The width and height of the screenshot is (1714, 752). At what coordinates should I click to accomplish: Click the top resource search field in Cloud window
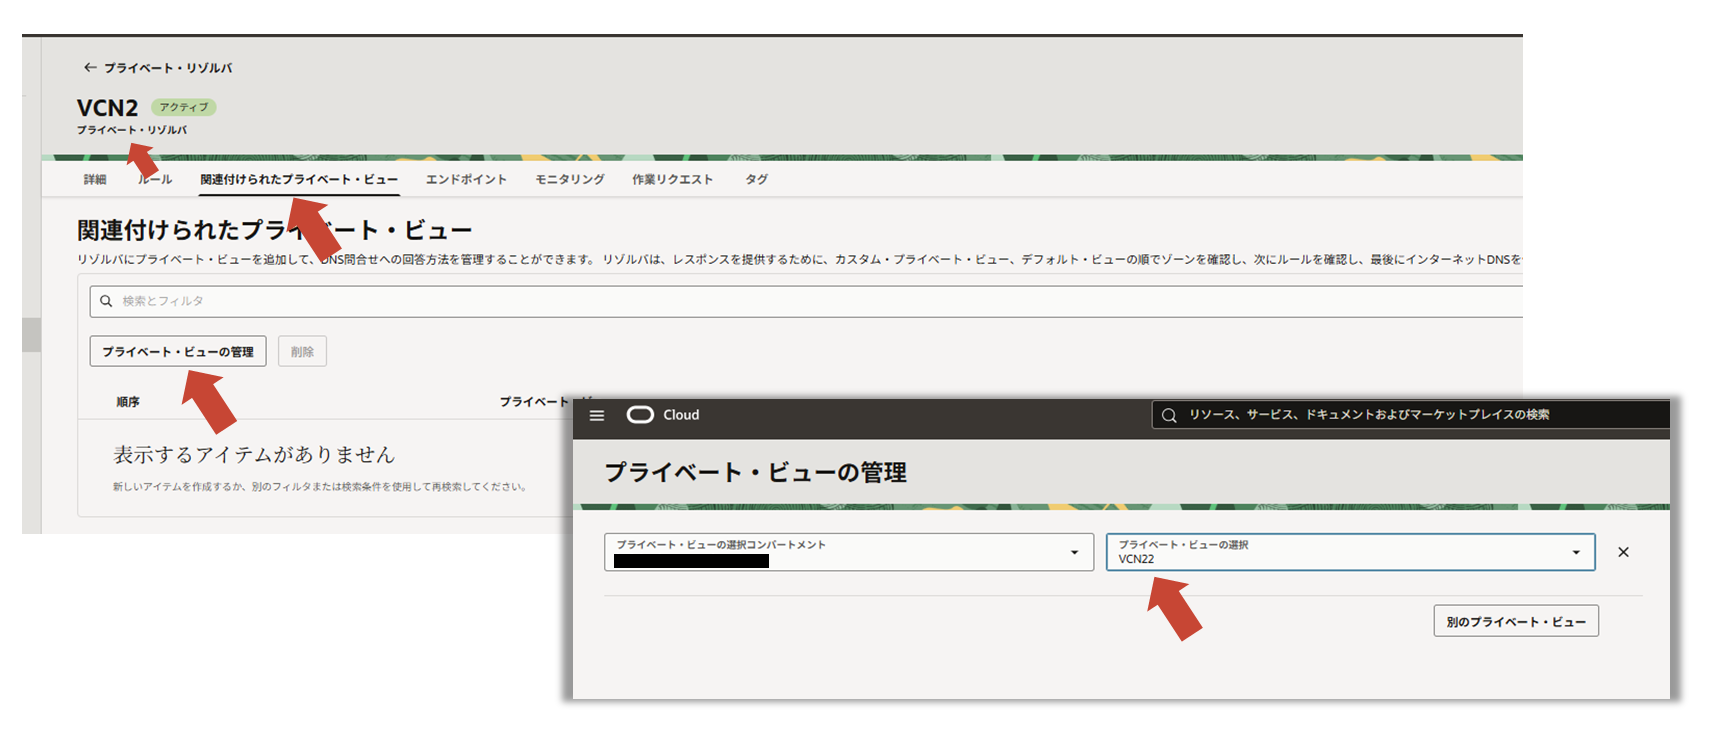point(1410,415)
